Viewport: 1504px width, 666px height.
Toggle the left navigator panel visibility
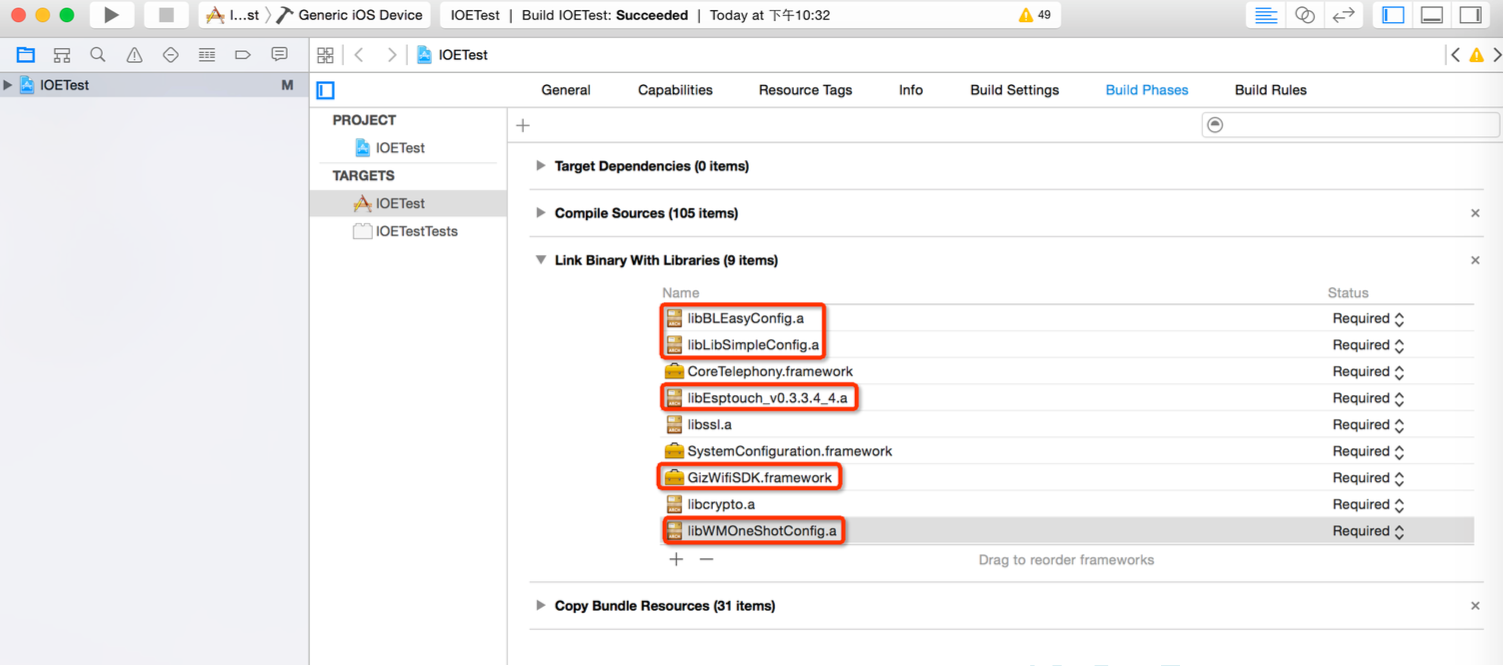[1391, 14]
